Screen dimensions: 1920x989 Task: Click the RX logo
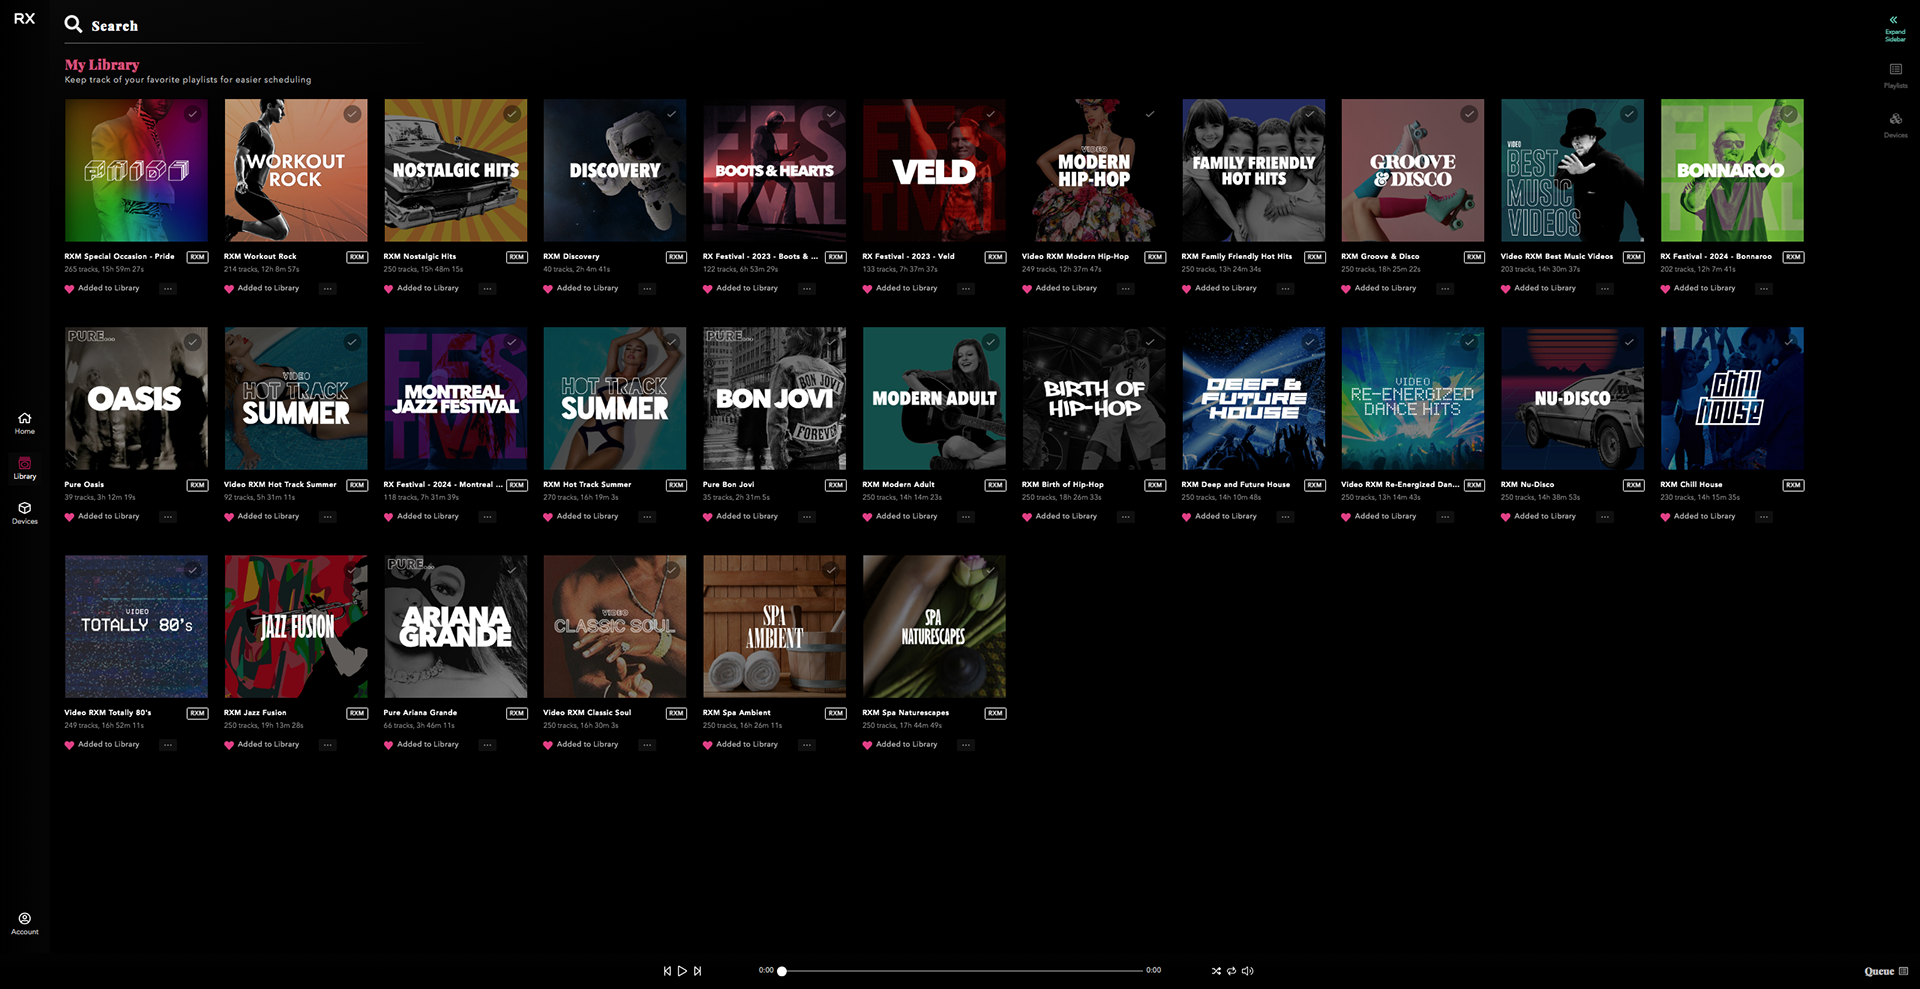coord(24,18)
